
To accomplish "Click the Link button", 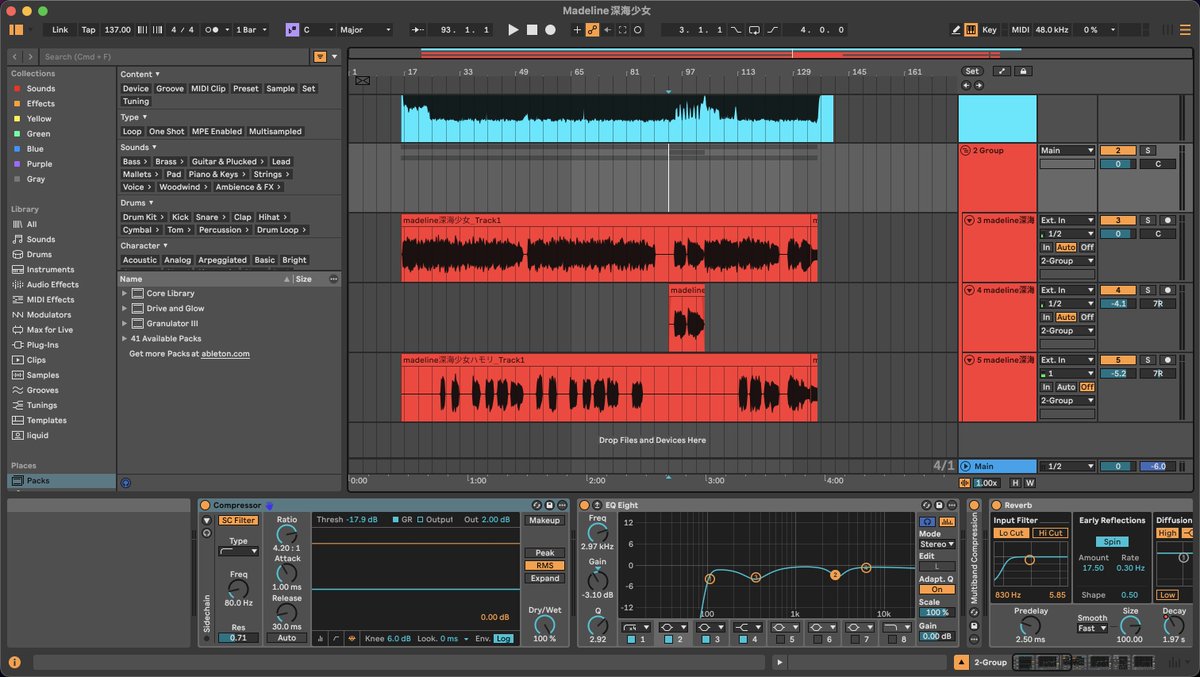I will pos(61,30).
